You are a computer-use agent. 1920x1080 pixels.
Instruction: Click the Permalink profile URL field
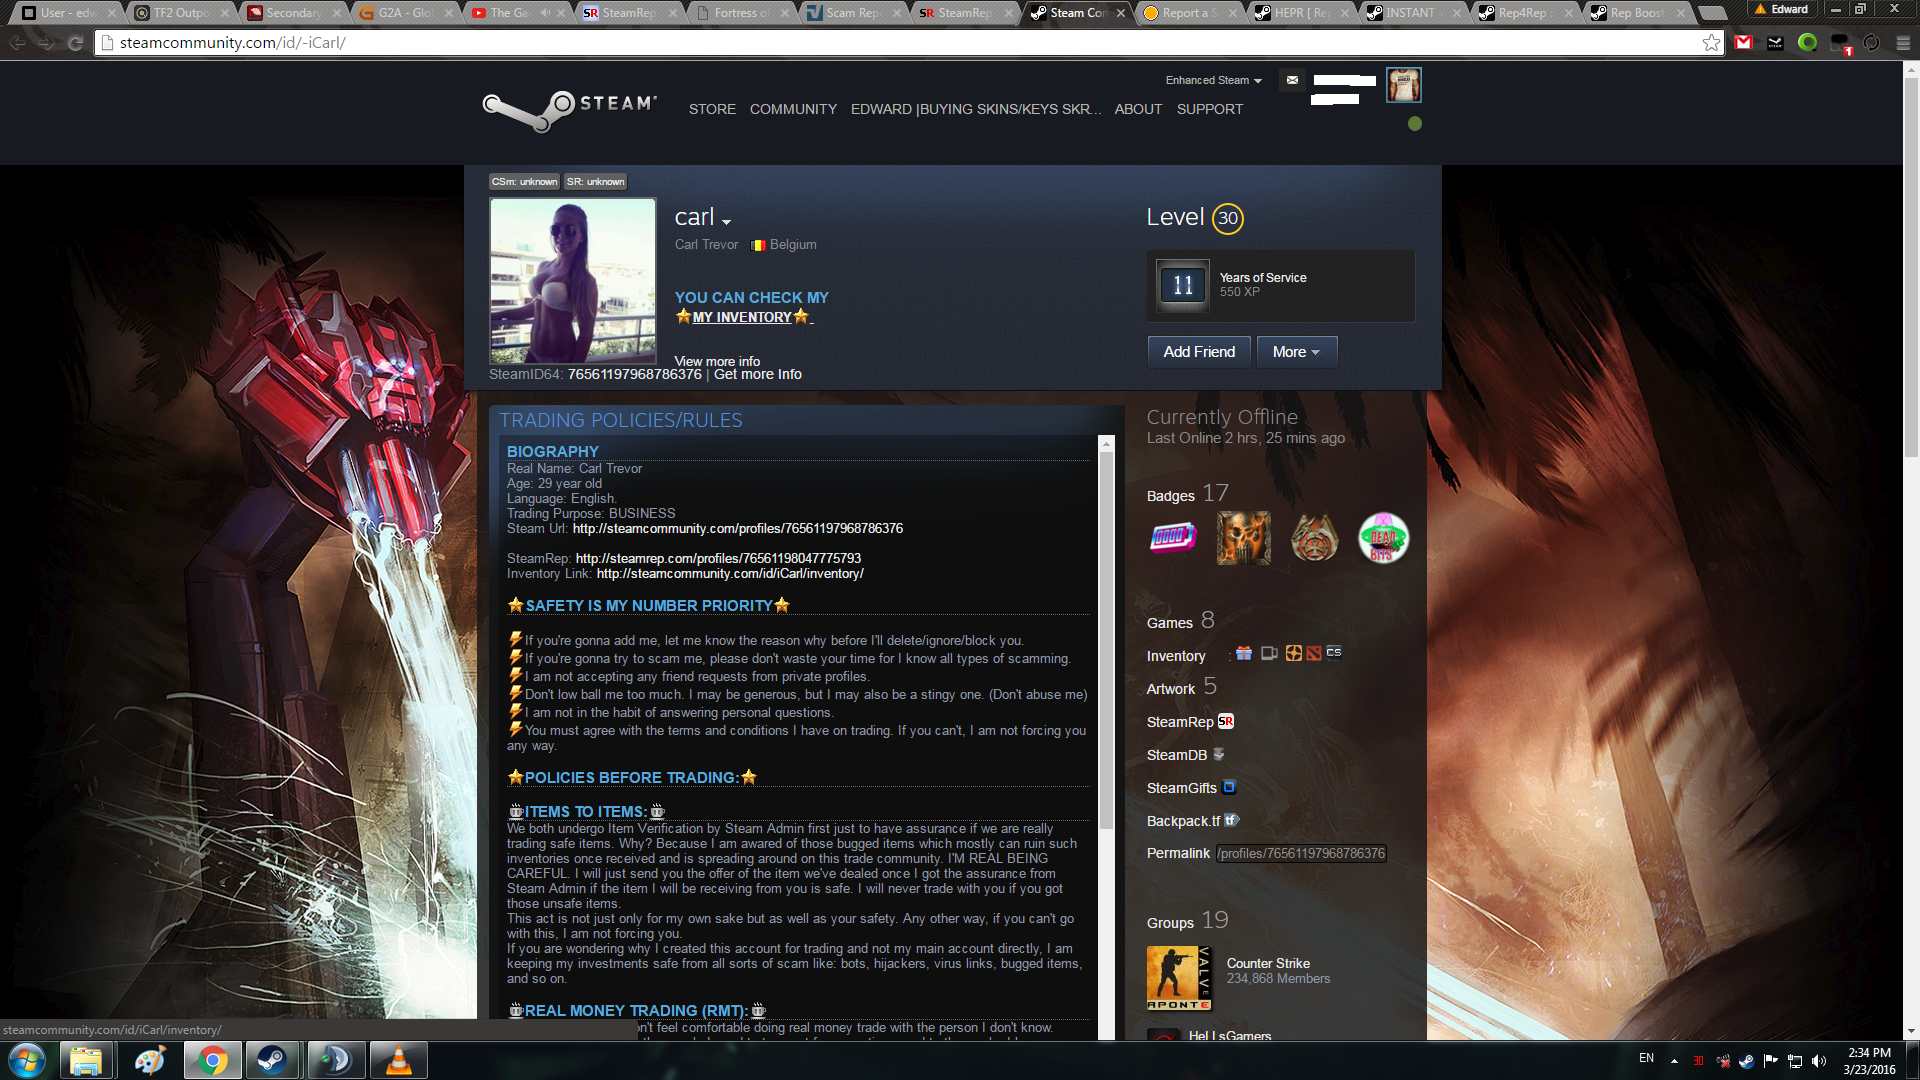coord(1301,853)
